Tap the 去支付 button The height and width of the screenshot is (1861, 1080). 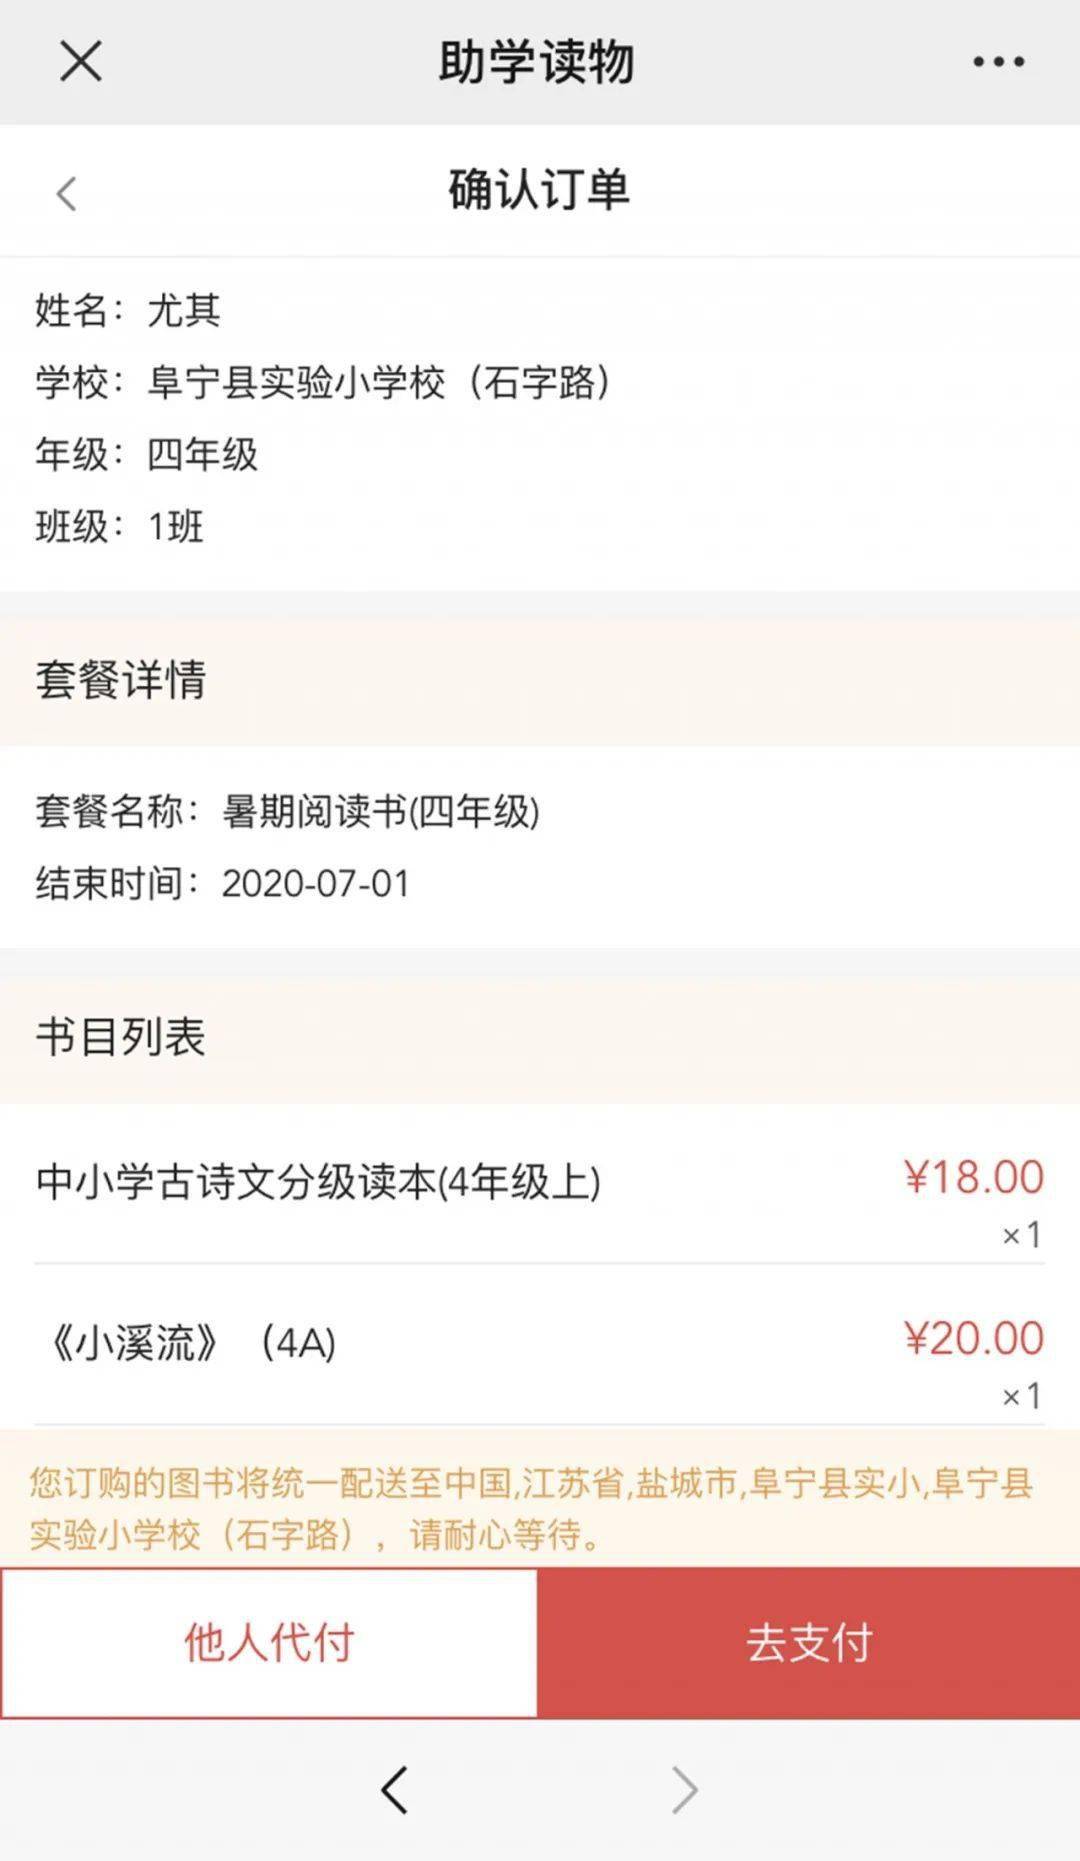[x=808, y=1643]
